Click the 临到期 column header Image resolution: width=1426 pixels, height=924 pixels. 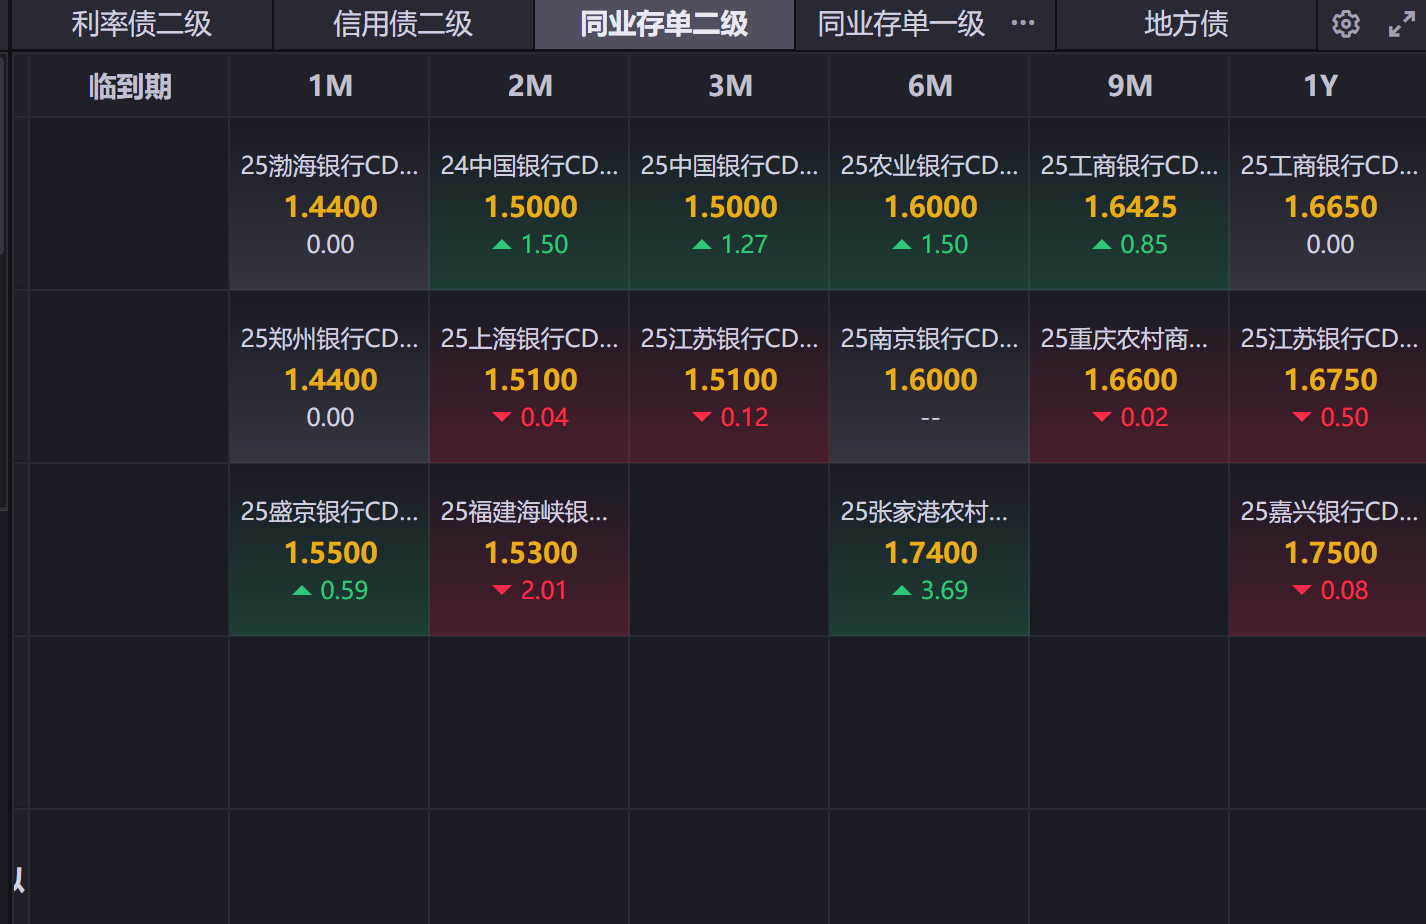point(130,86)
